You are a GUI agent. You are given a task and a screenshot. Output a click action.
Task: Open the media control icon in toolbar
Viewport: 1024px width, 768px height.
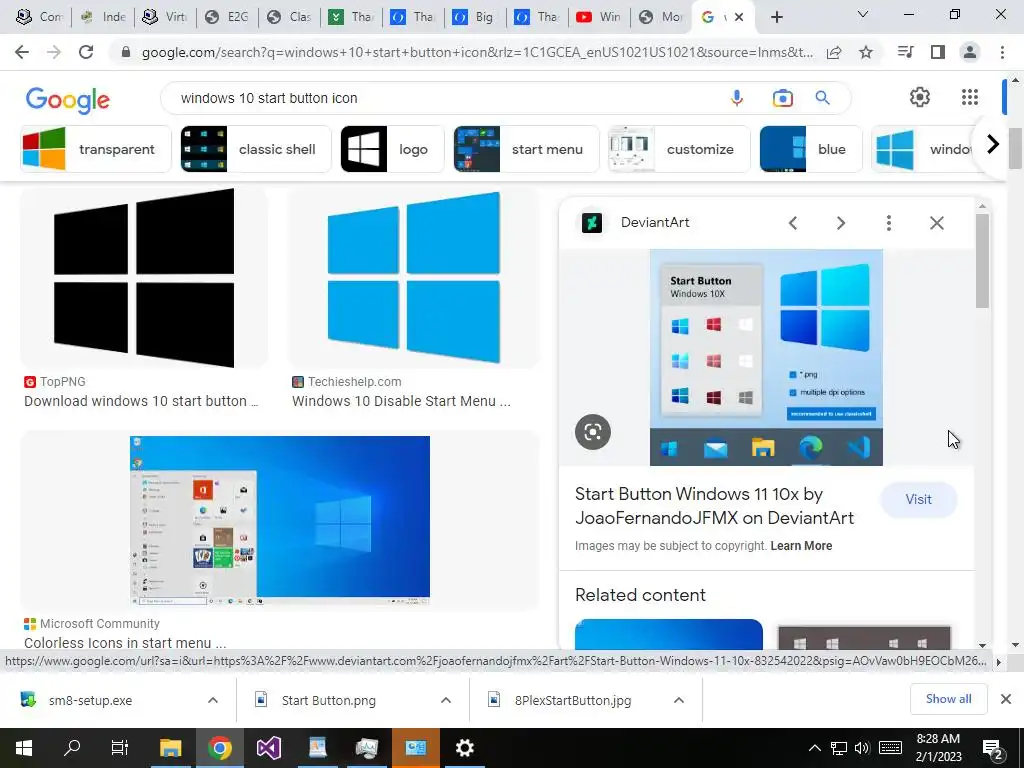(905, 52)
